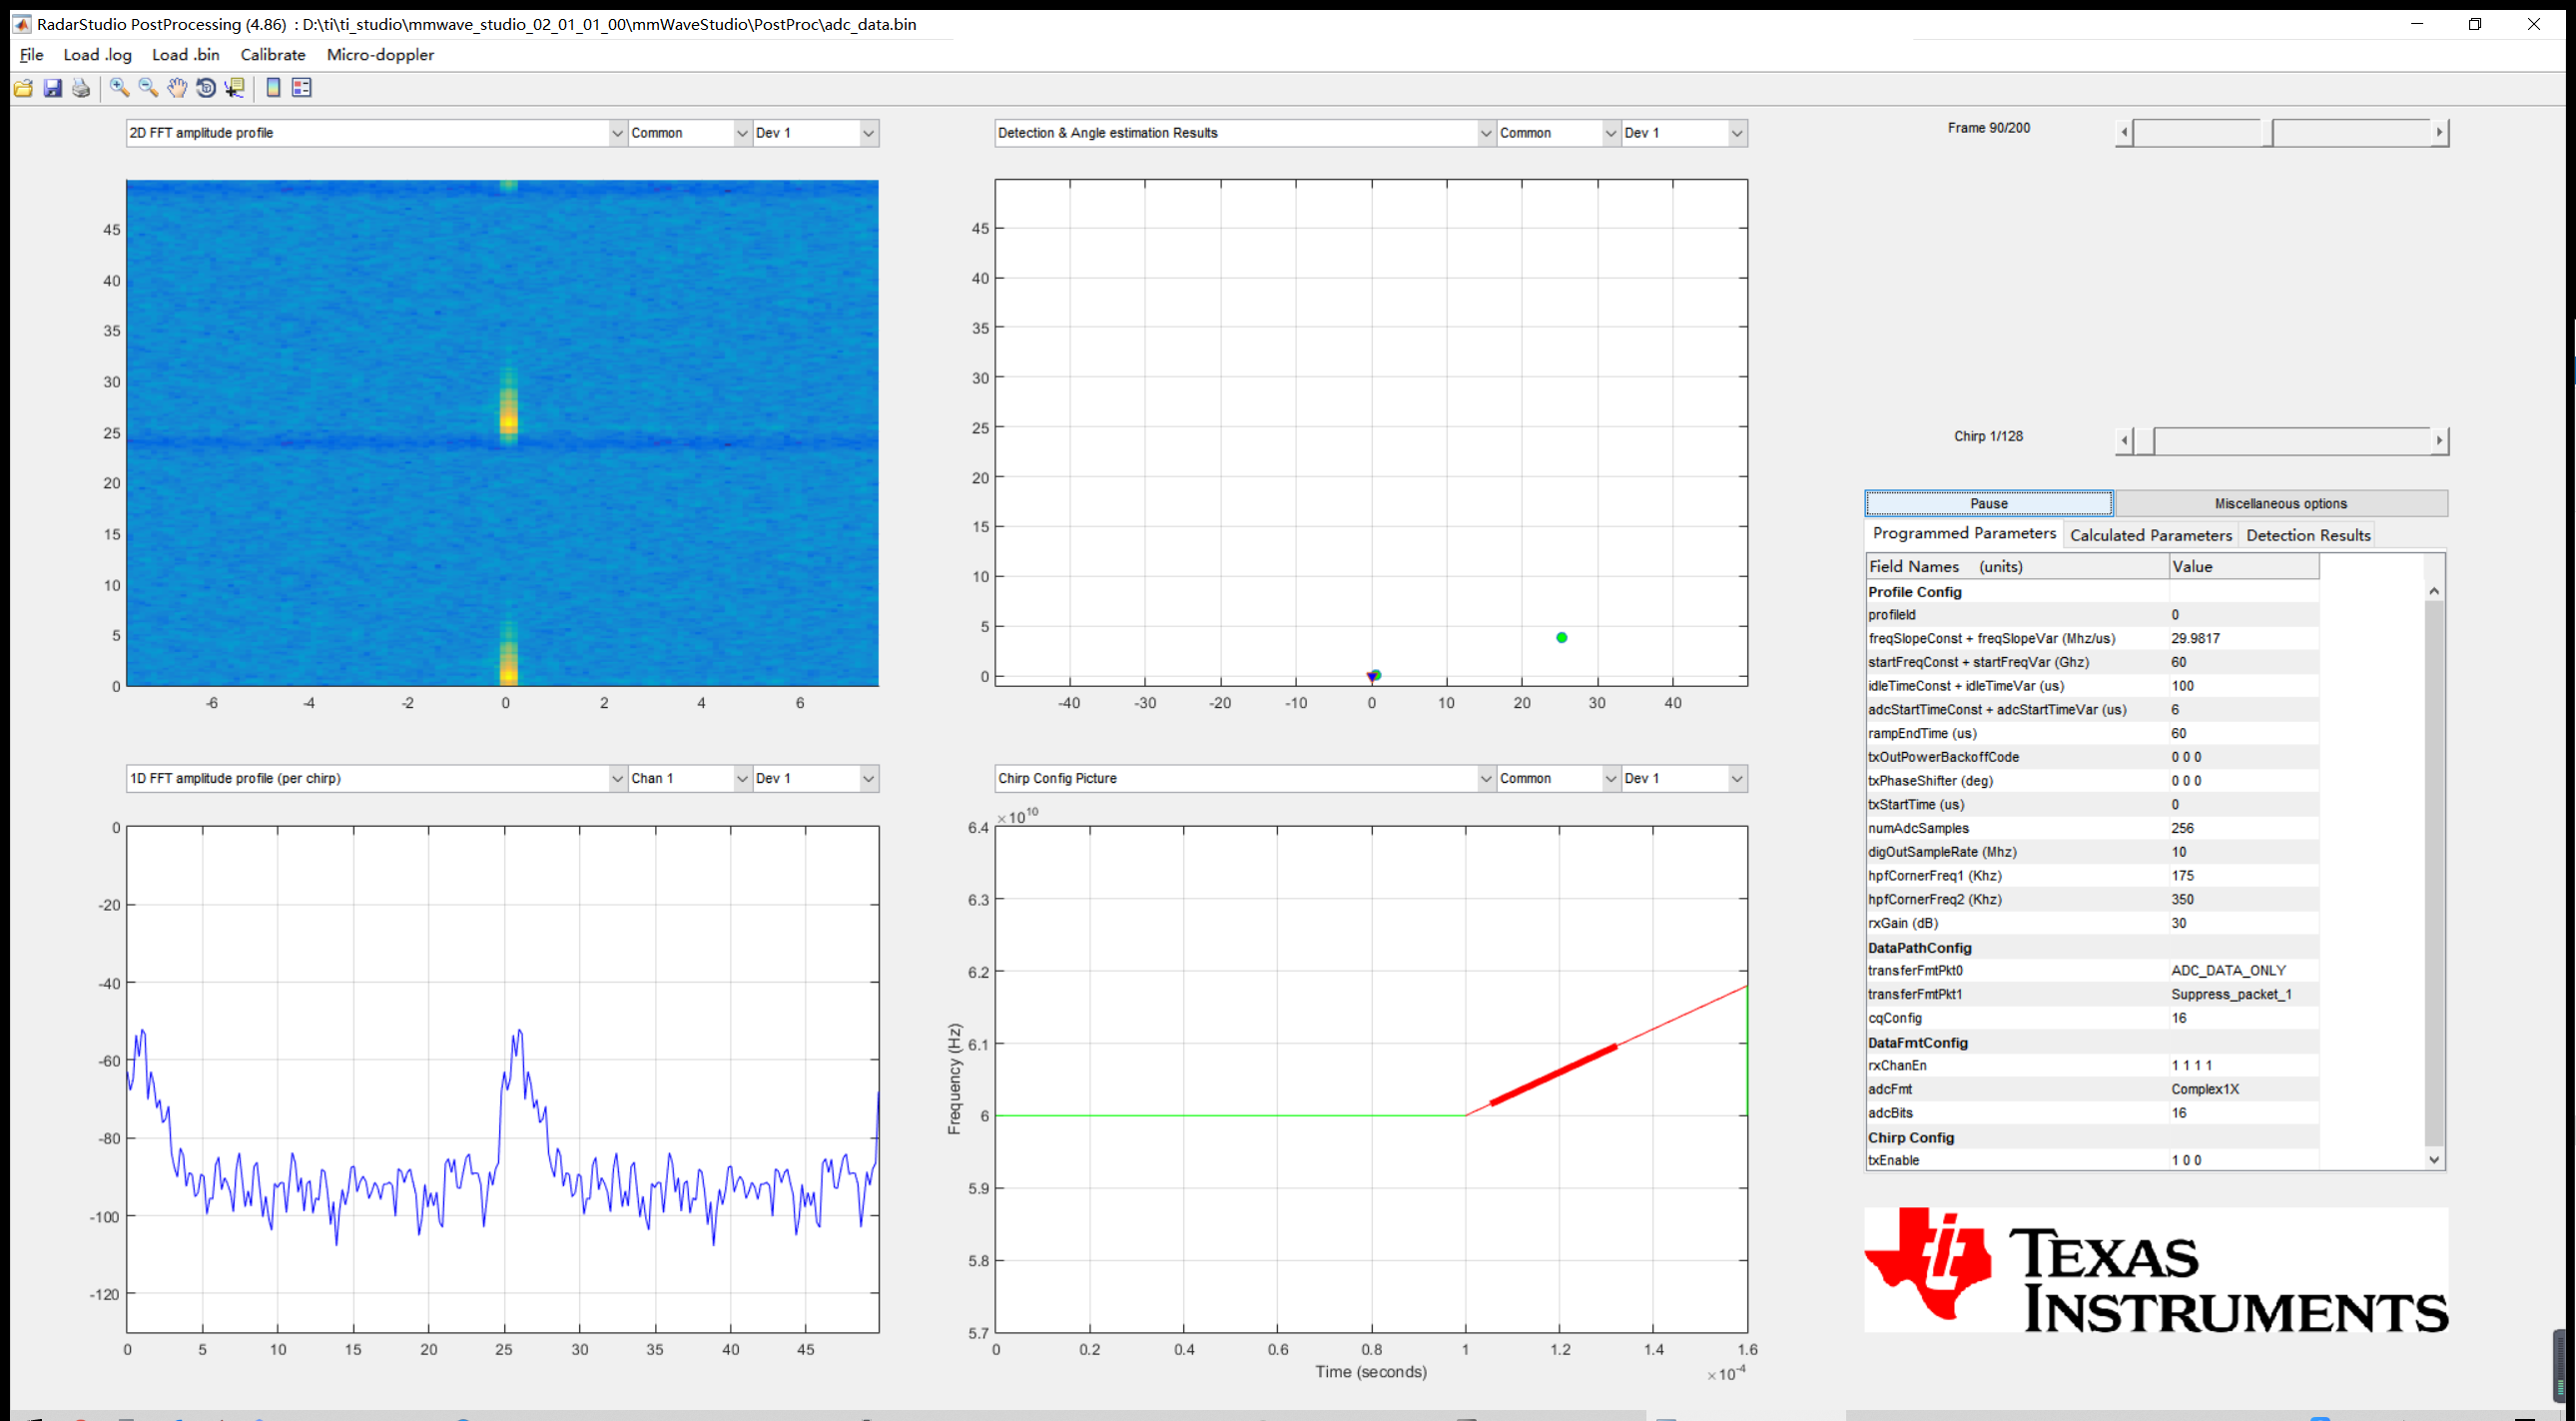Click the Open File folder icon
2576x1421 pixels.
[x=23, y=88]
